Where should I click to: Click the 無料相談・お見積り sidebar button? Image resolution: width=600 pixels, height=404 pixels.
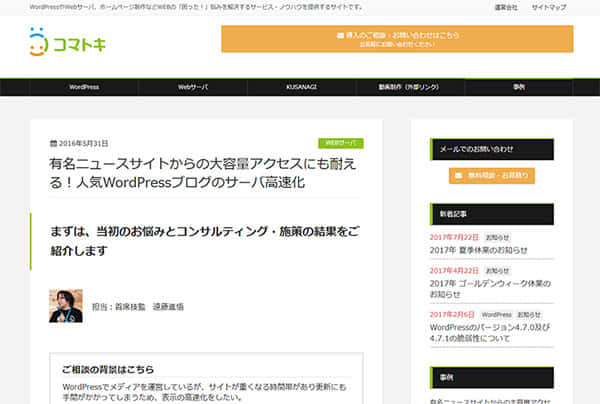tap(492, 176)
